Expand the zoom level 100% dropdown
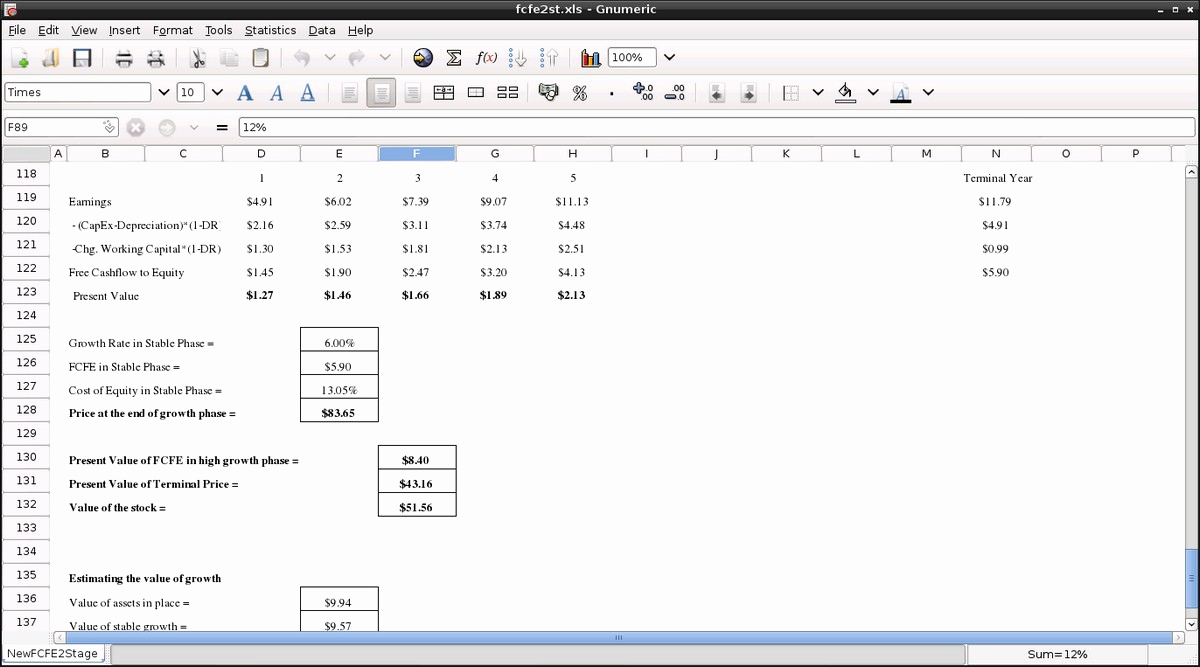 (669, 58)
